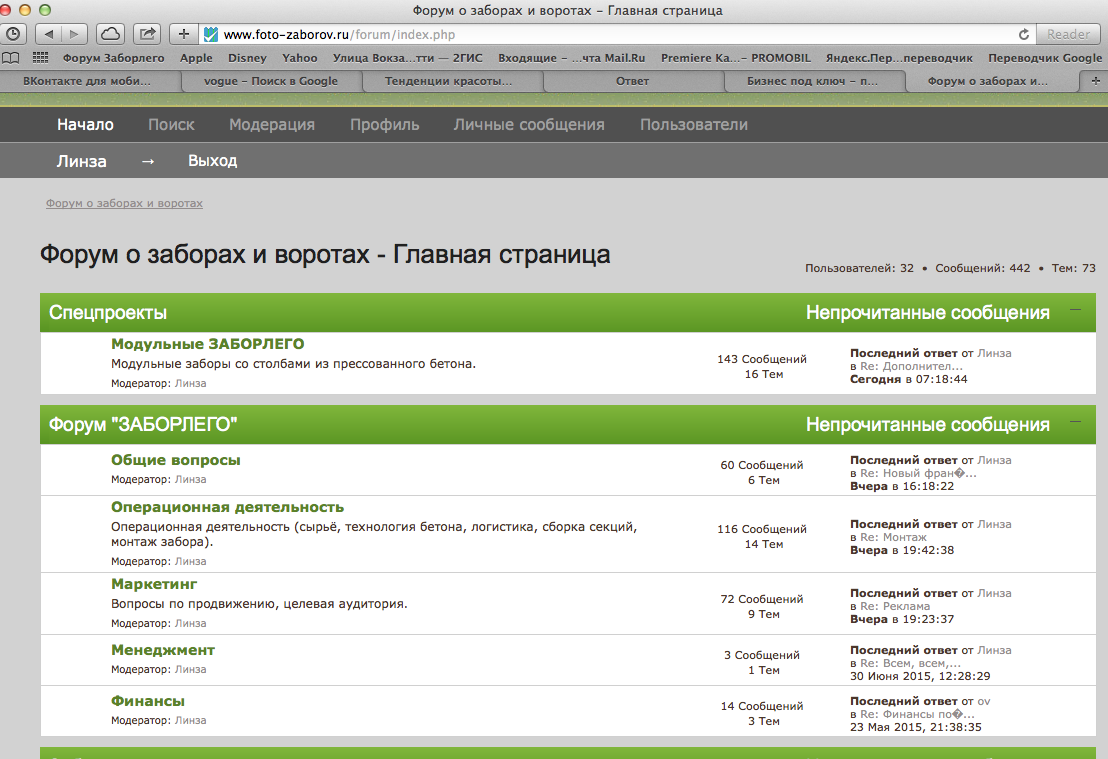Click the Share icon in toolbar

click(147, 33)
